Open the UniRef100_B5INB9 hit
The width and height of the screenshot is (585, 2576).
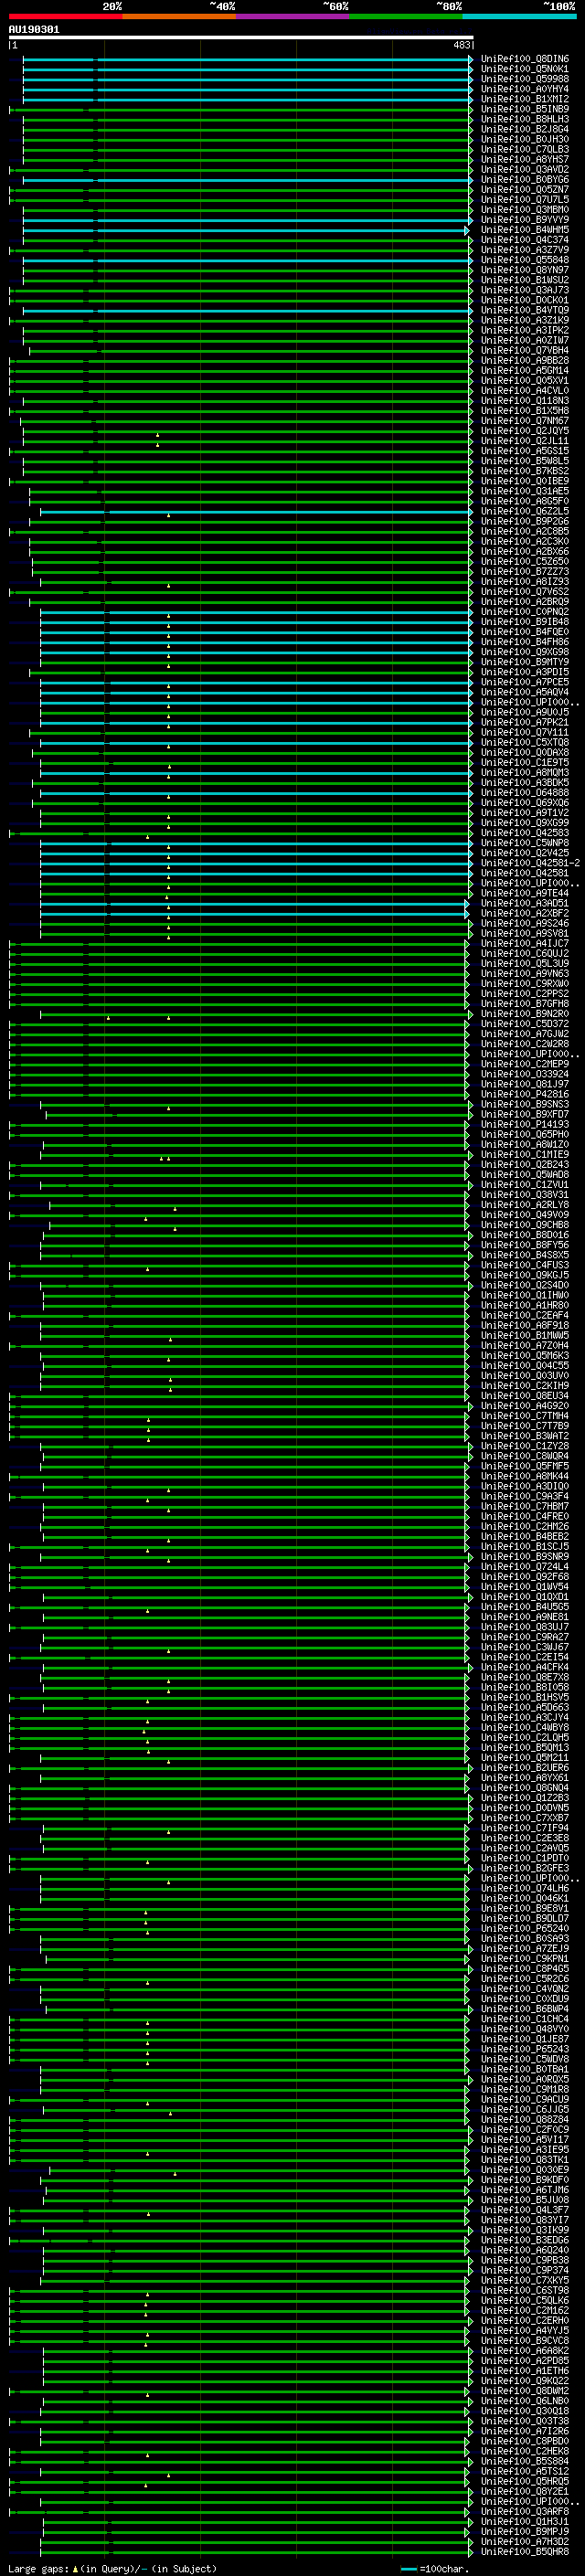(525, 109)
